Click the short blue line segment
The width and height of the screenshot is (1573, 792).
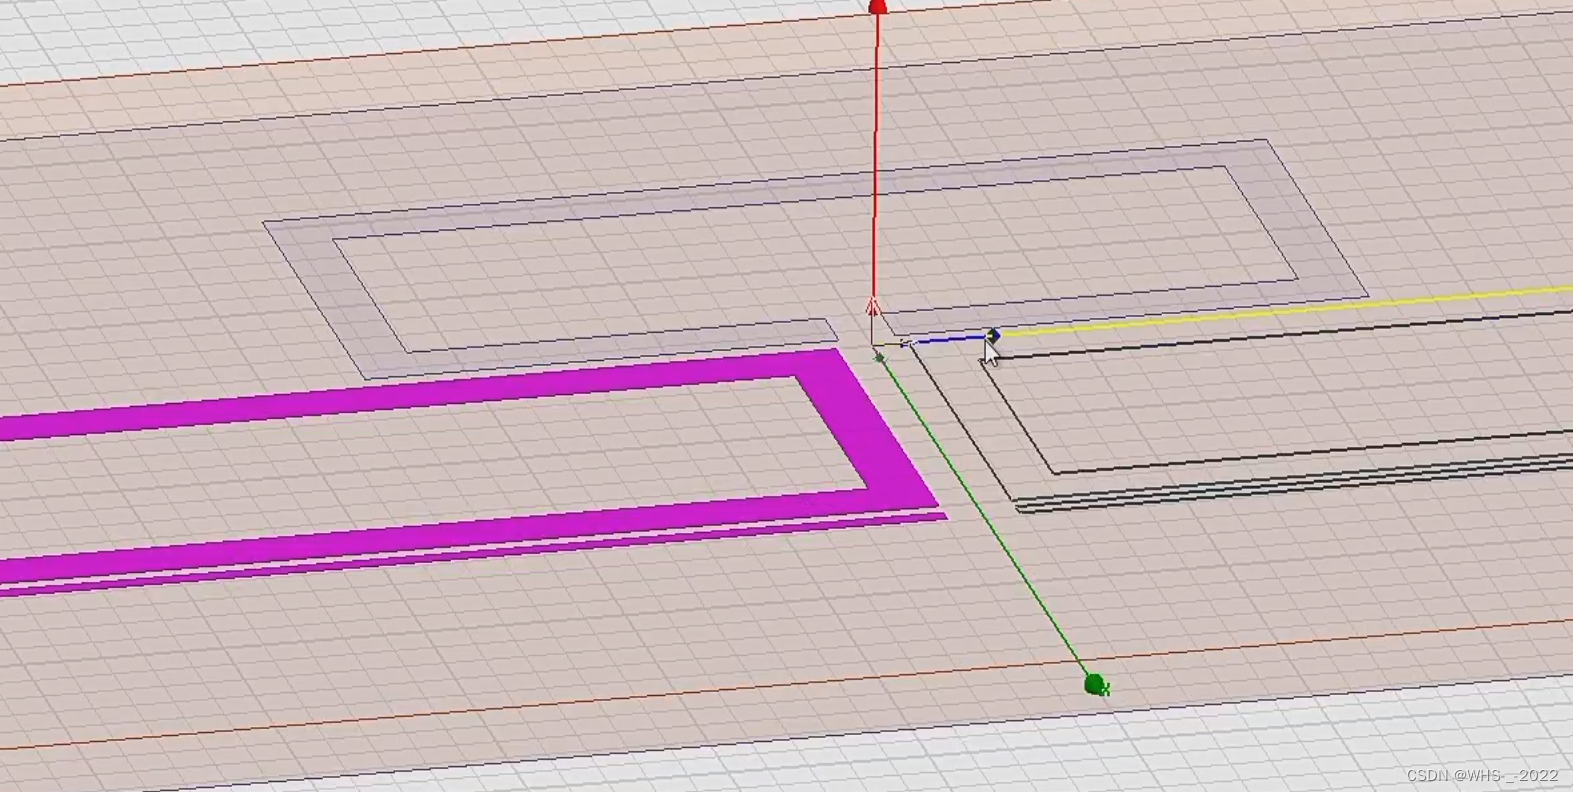[951, 340]
